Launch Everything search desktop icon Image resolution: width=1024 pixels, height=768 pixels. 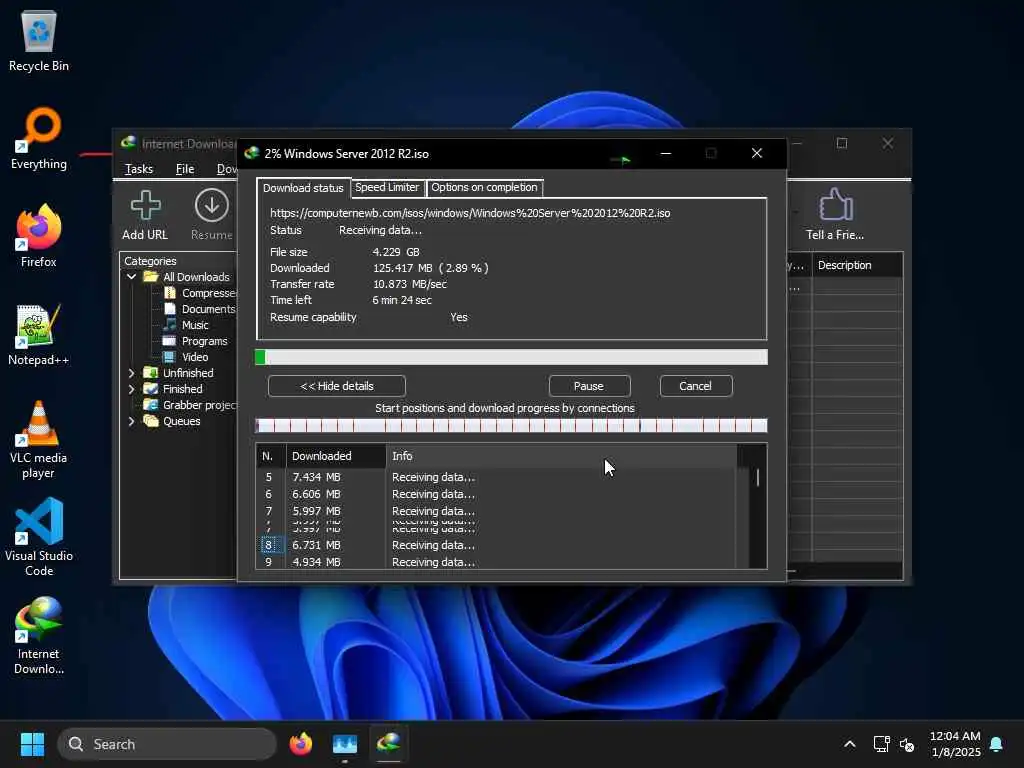39,138
